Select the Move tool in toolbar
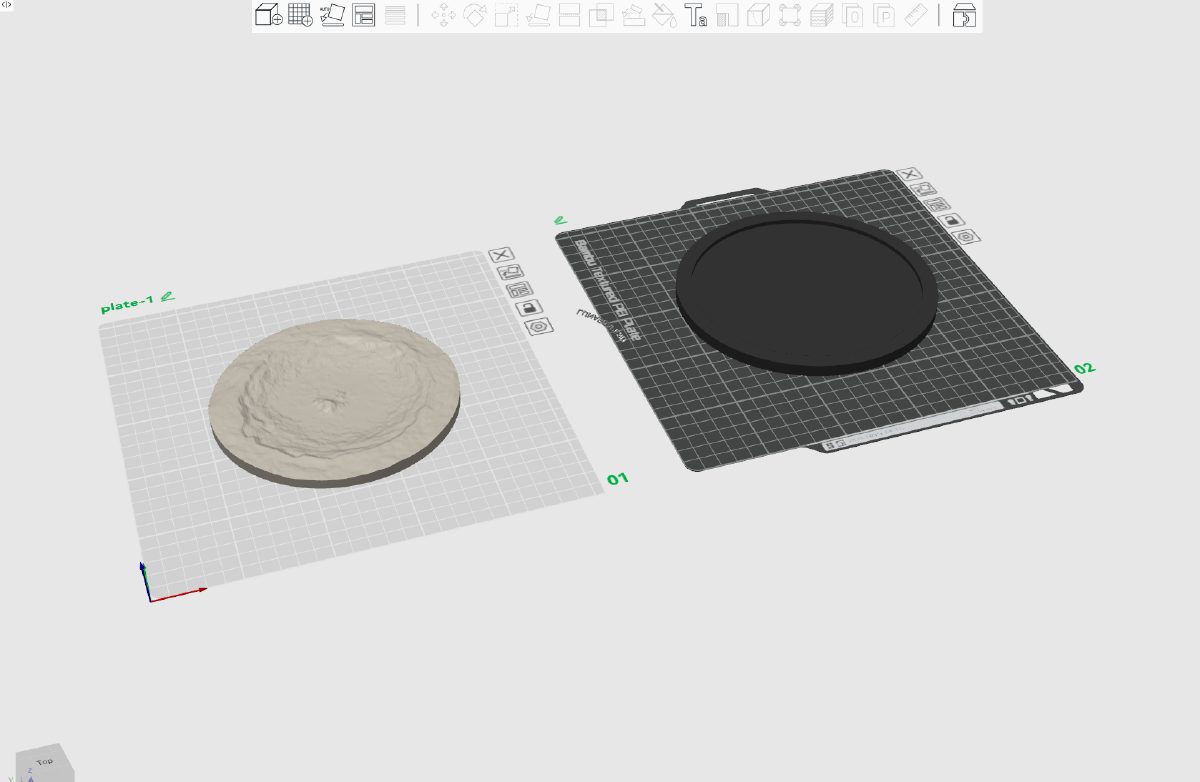This screenshot has height=782, width=1200. pyautogui.click(x=443, y=15)
